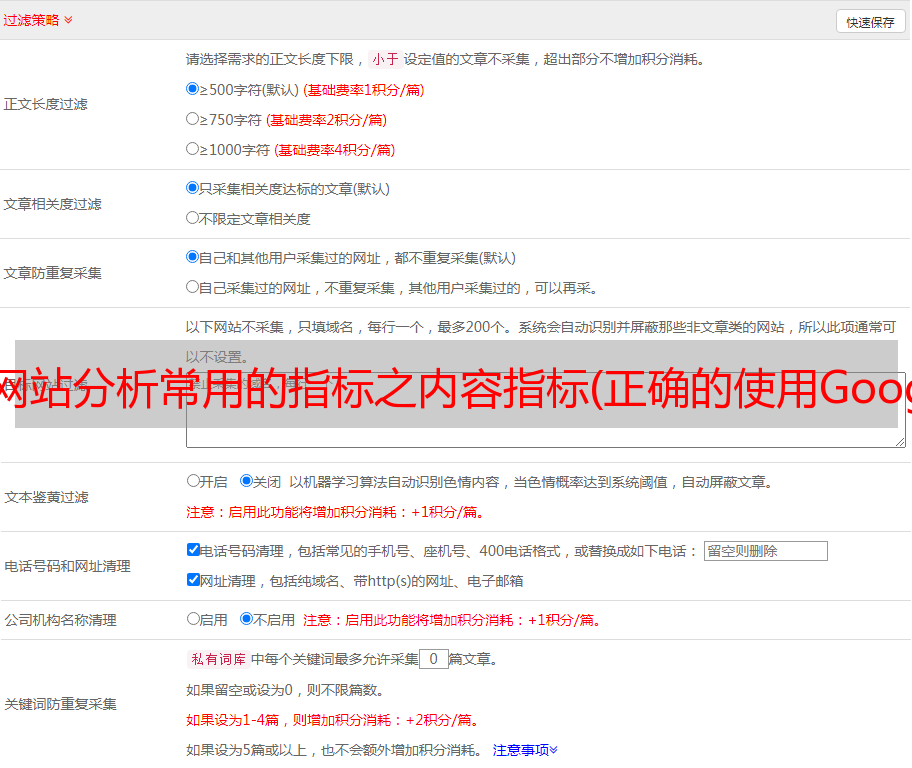Click the 如果设为1-4篇 red warning text
Viewport: 912px width, 768px height.
(x=334, y=720)
